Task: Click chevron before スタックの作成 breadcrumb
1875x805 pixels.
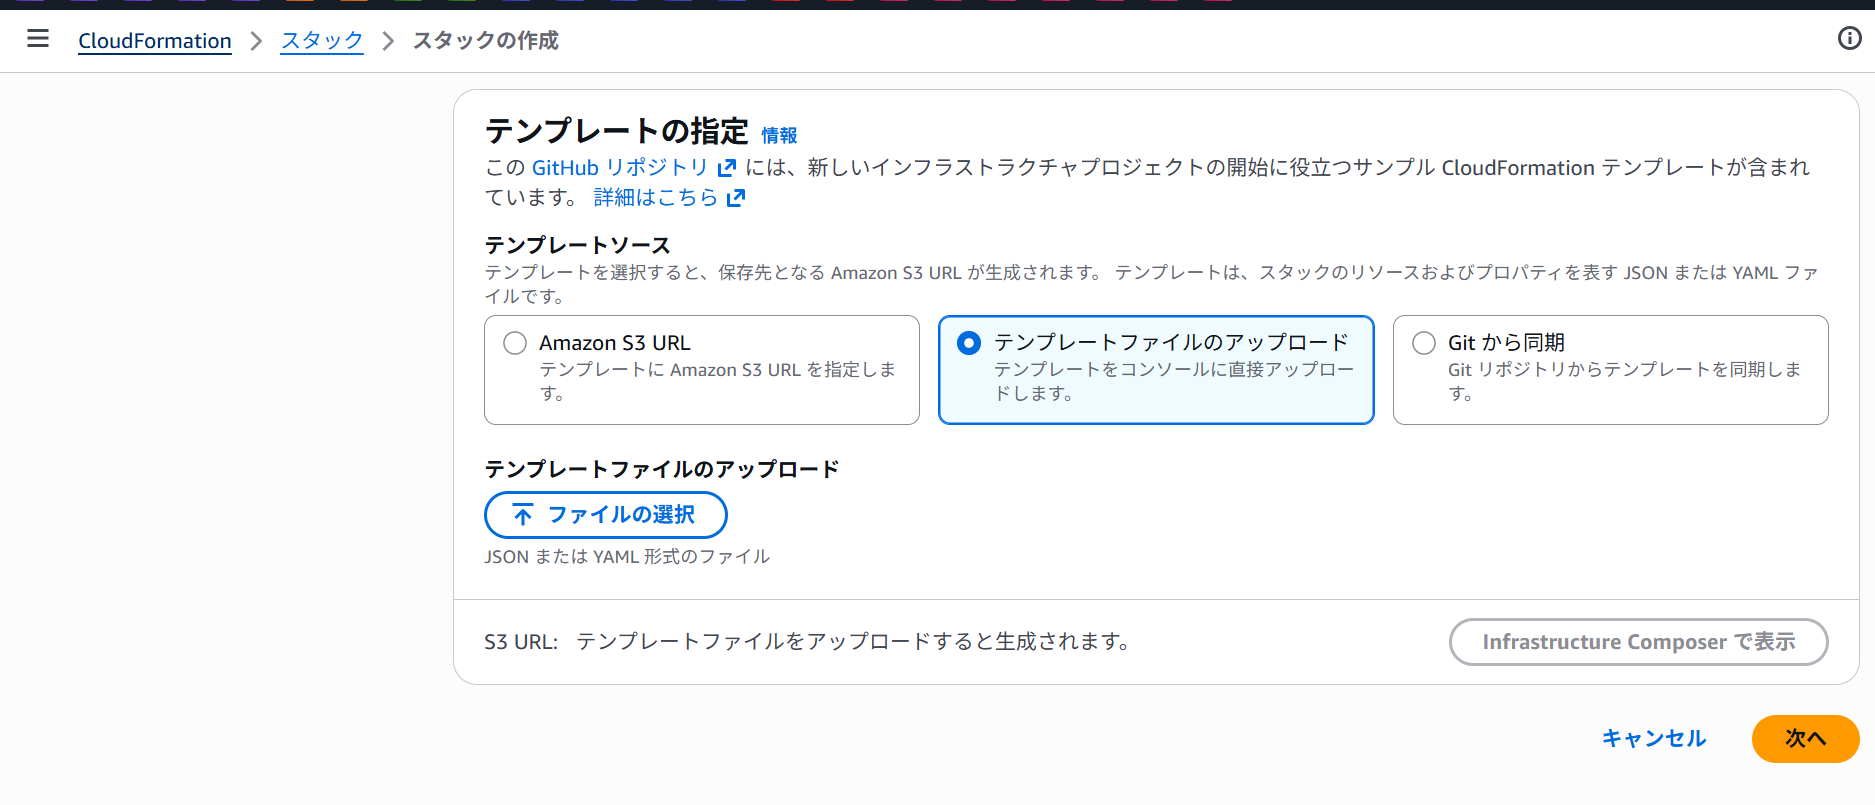Action: [x=388, y=41]
